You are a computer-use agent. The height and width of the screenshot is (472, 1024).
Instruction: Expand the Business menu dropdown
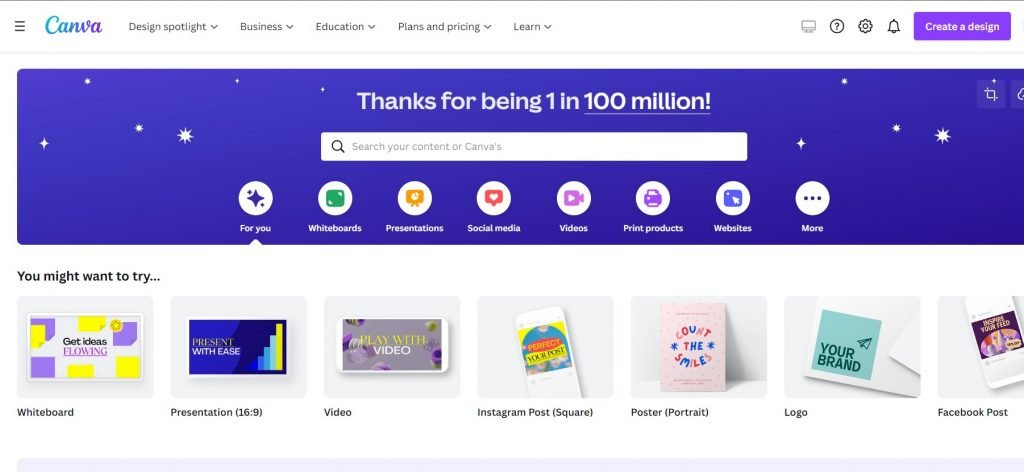(x=267, y=26)
